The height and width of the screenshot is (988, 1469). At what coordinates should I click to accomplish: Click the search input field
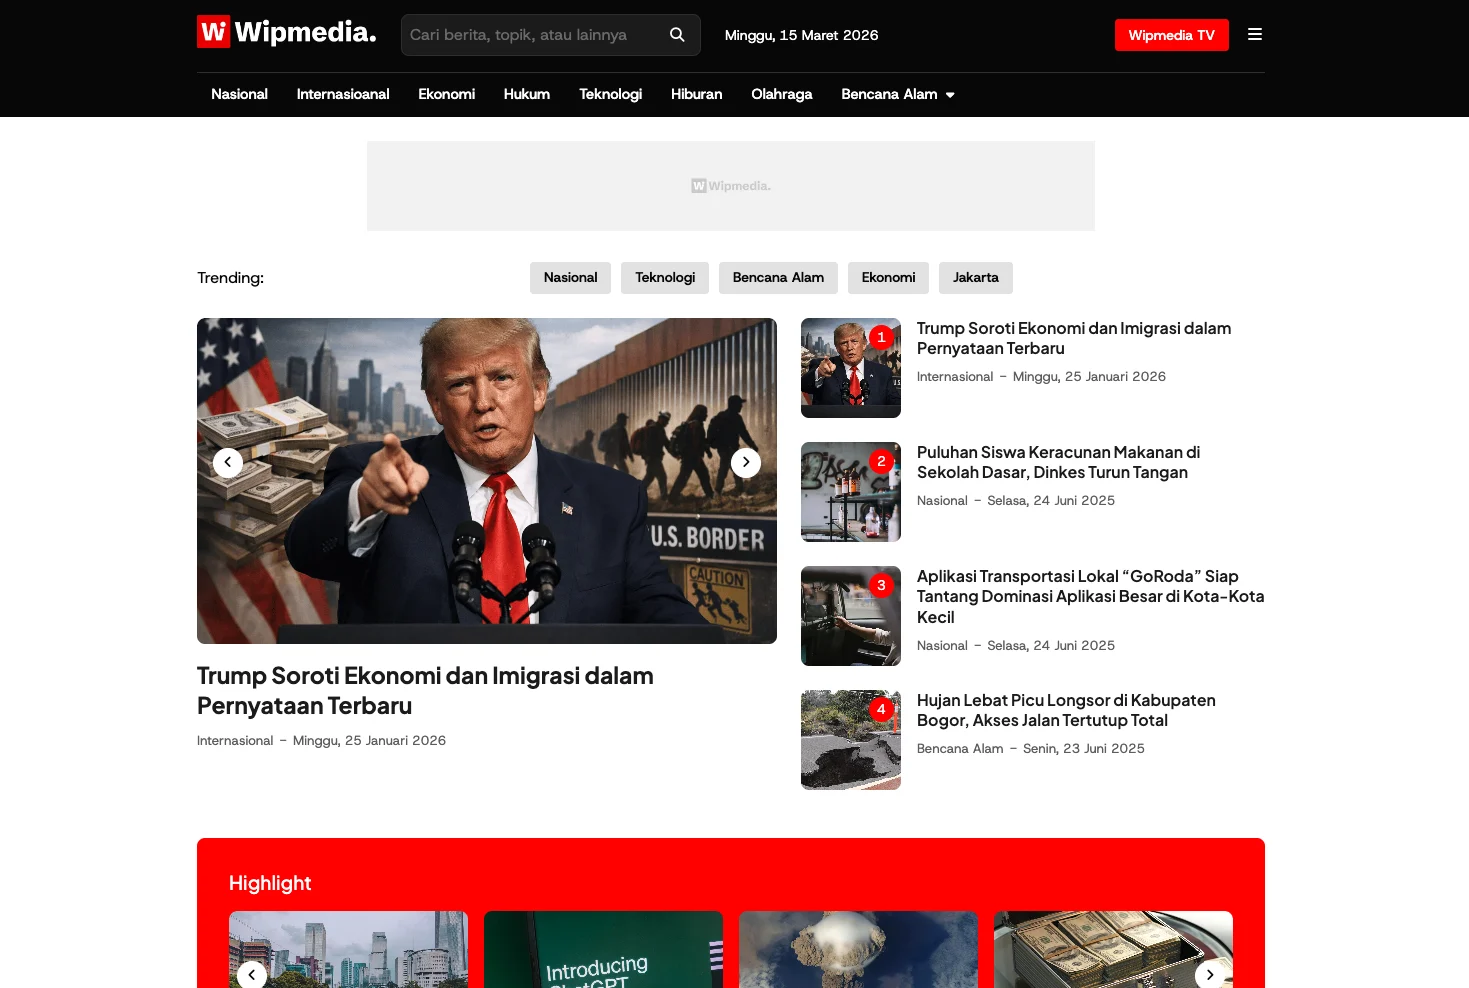click(x=530, y=34)
